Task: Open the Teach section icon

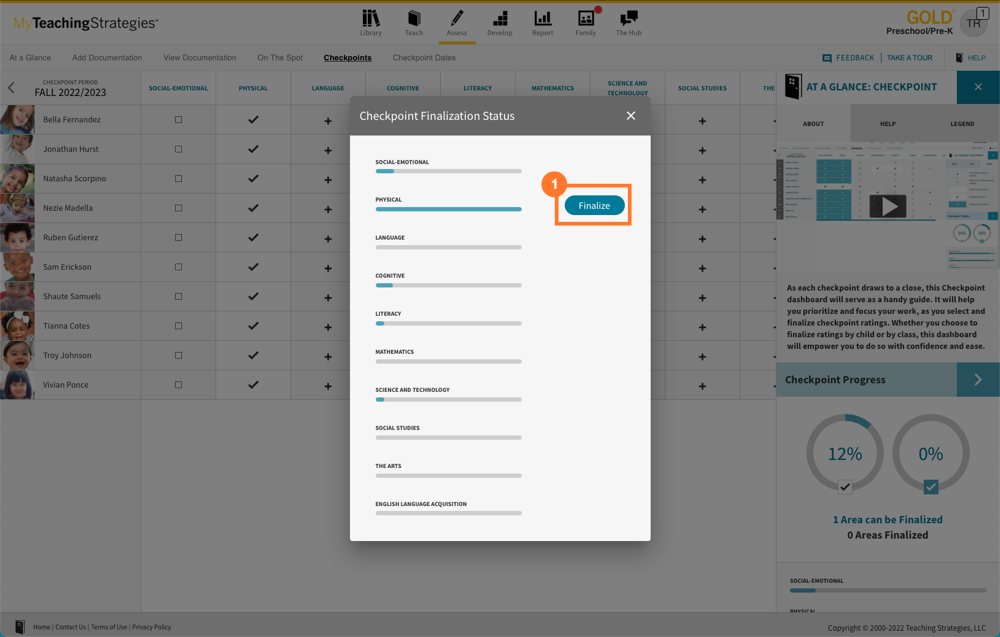Action: 414,22
